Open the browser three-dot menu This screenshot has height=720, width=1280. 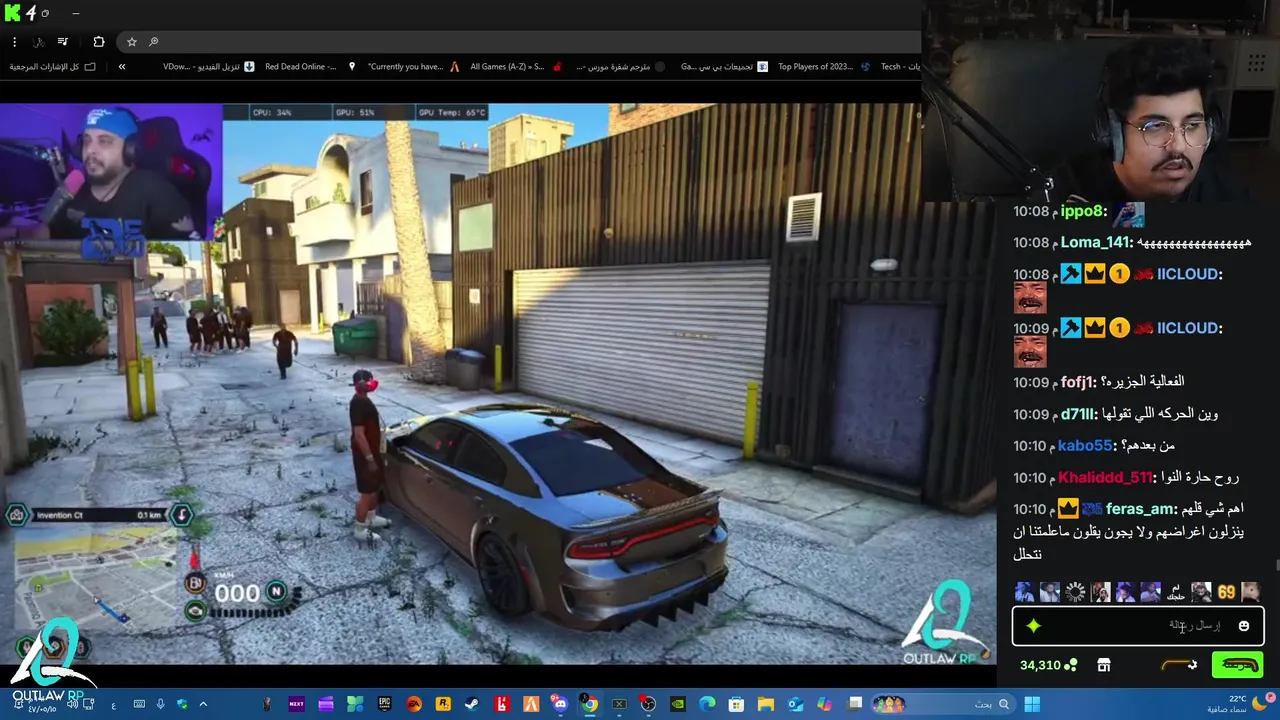click(14, 42)
